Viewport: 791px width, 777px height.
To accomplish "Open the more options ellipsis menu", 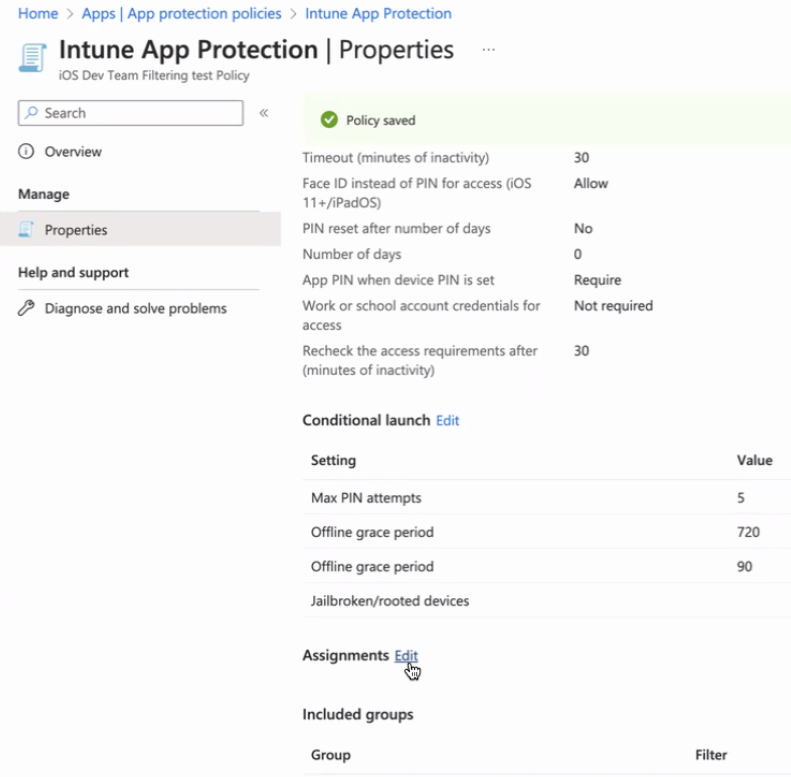I will pos(488,49).
